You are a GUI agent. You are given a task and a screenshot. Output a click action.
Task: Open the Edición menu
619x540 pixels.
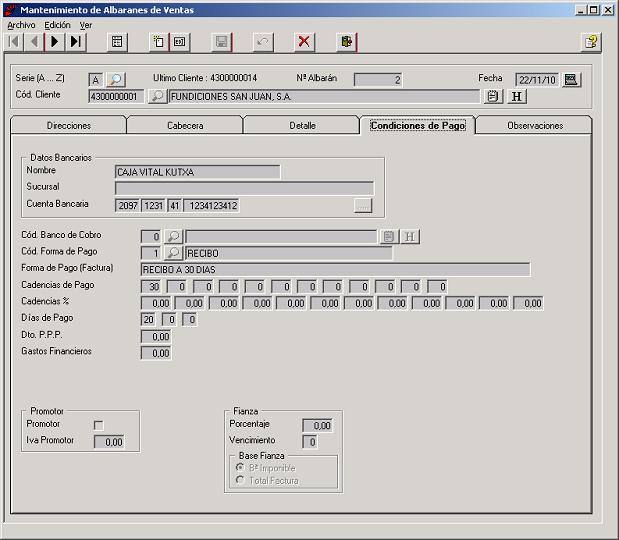coord(57,25)
